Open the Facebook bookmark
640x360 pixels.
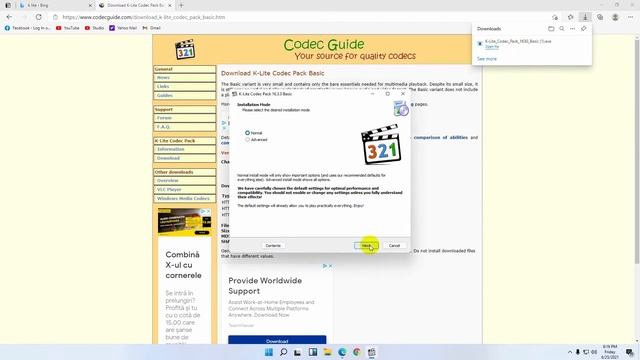tap(27, 28)
